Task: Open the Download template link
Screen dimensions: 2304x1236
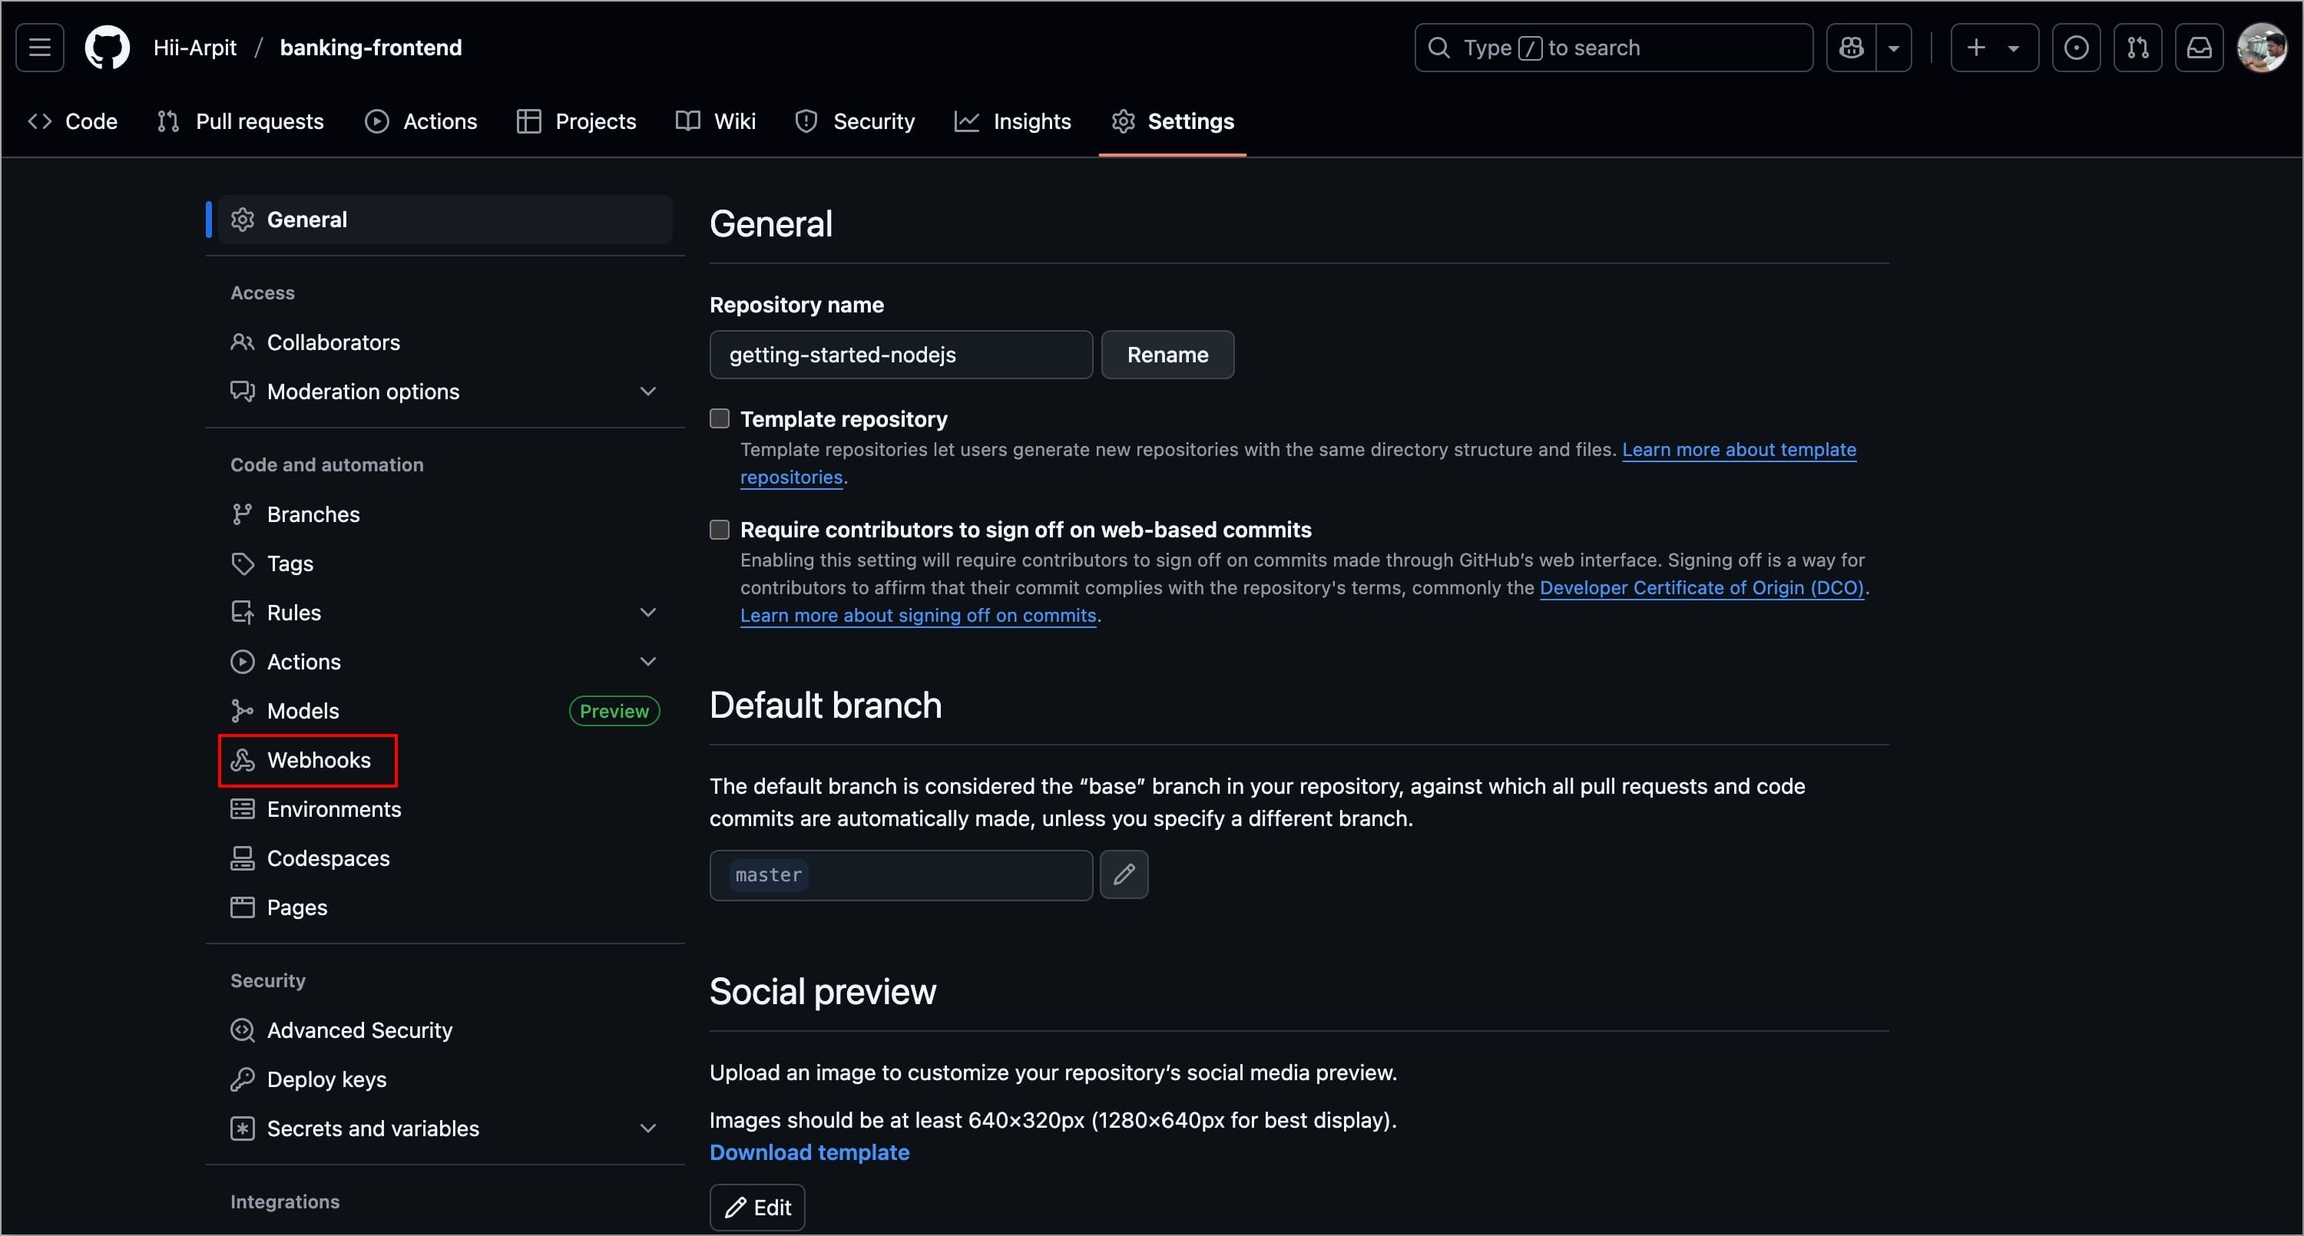Action: (809, 1152)
